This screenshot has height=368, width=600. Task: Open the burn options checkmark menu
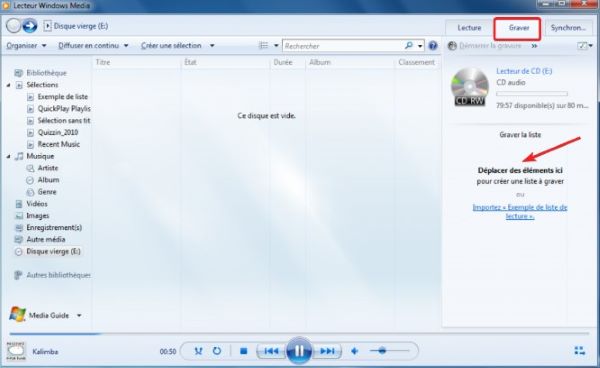click(x=585, y=46)
